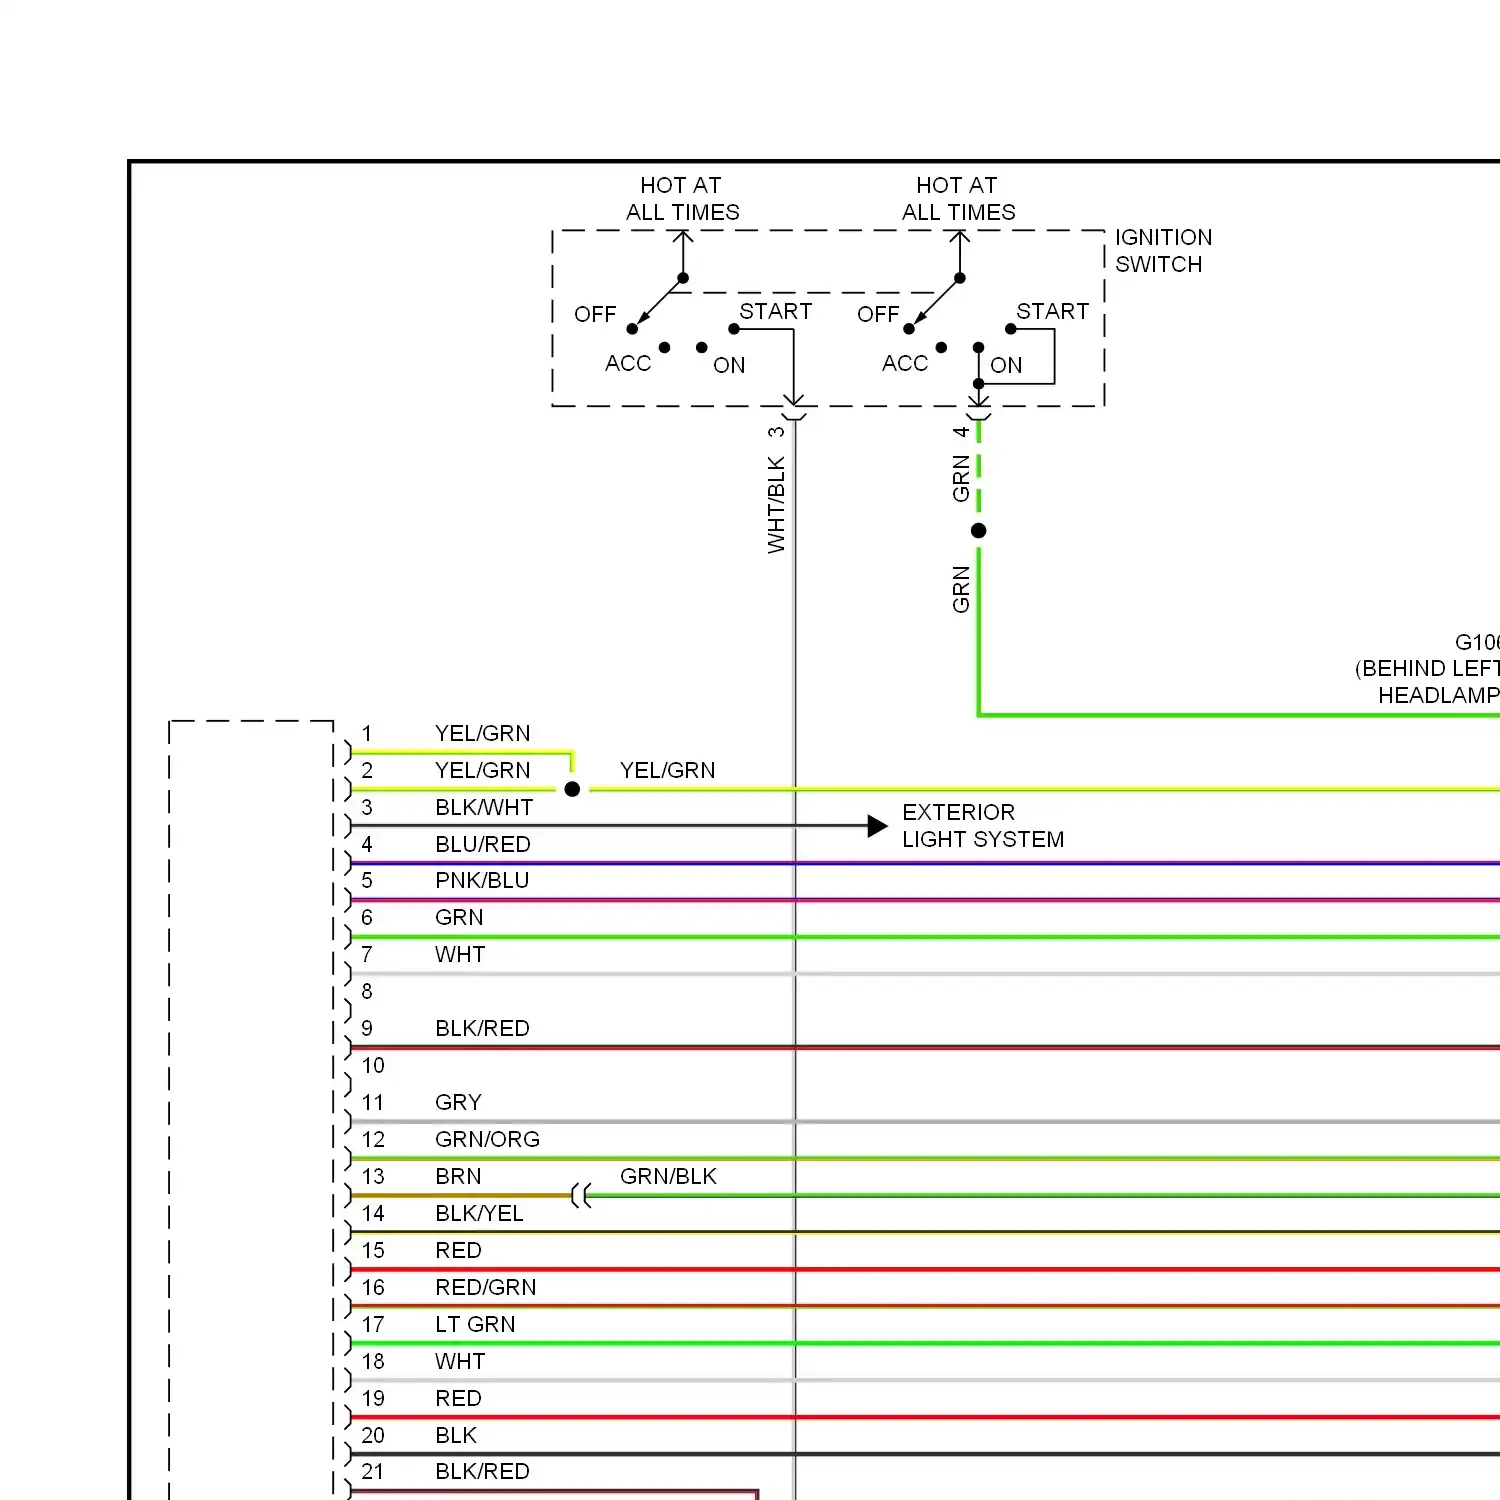The image size is (1500, 1500).
Task: Click the upper GRN vertical wire label
Action: coord(961,478)
